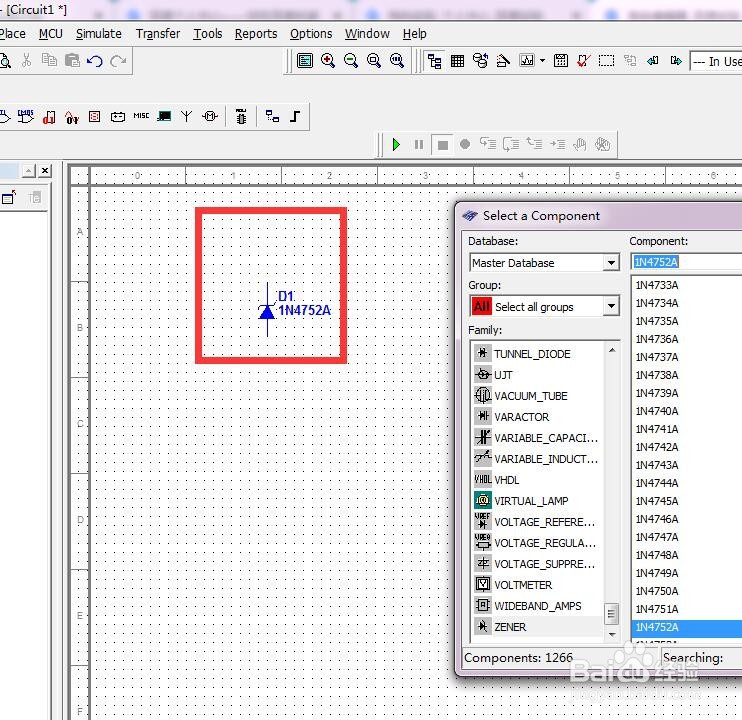
Task: Click the Zoom Area magnifier
Action: pos(374,61)
